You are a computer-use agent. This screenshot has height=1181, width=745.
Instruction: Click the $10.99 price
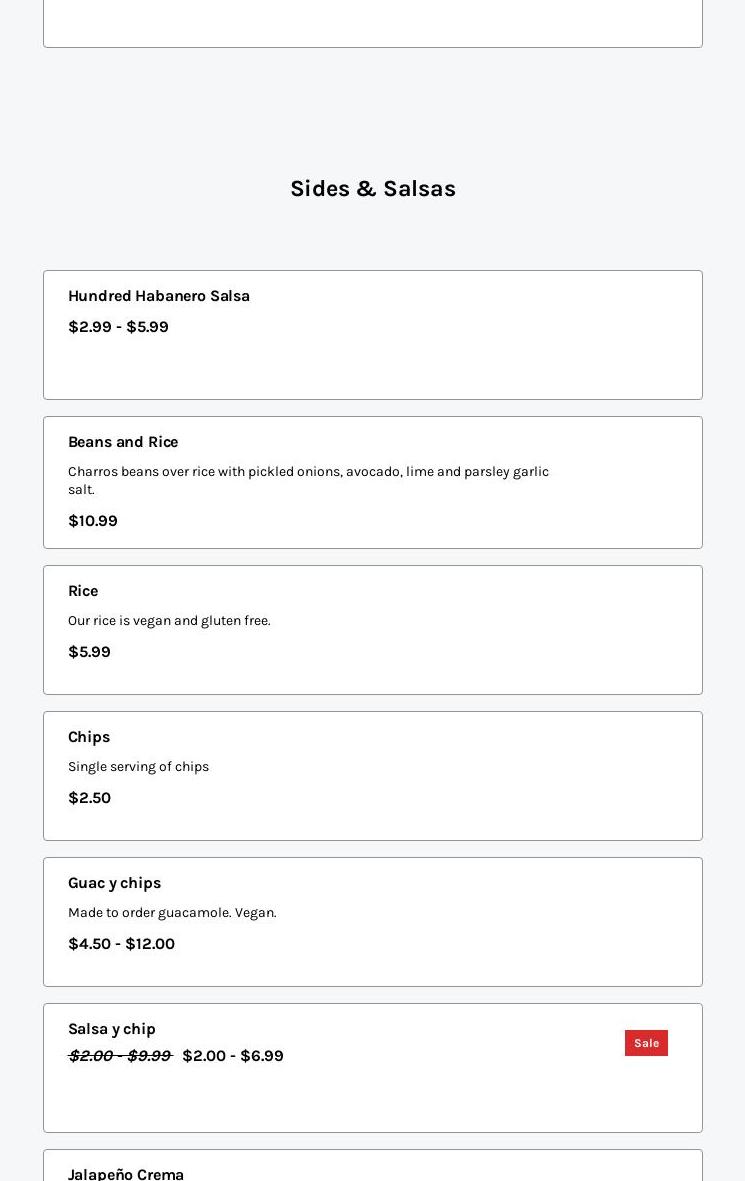(x=93, y=521)
